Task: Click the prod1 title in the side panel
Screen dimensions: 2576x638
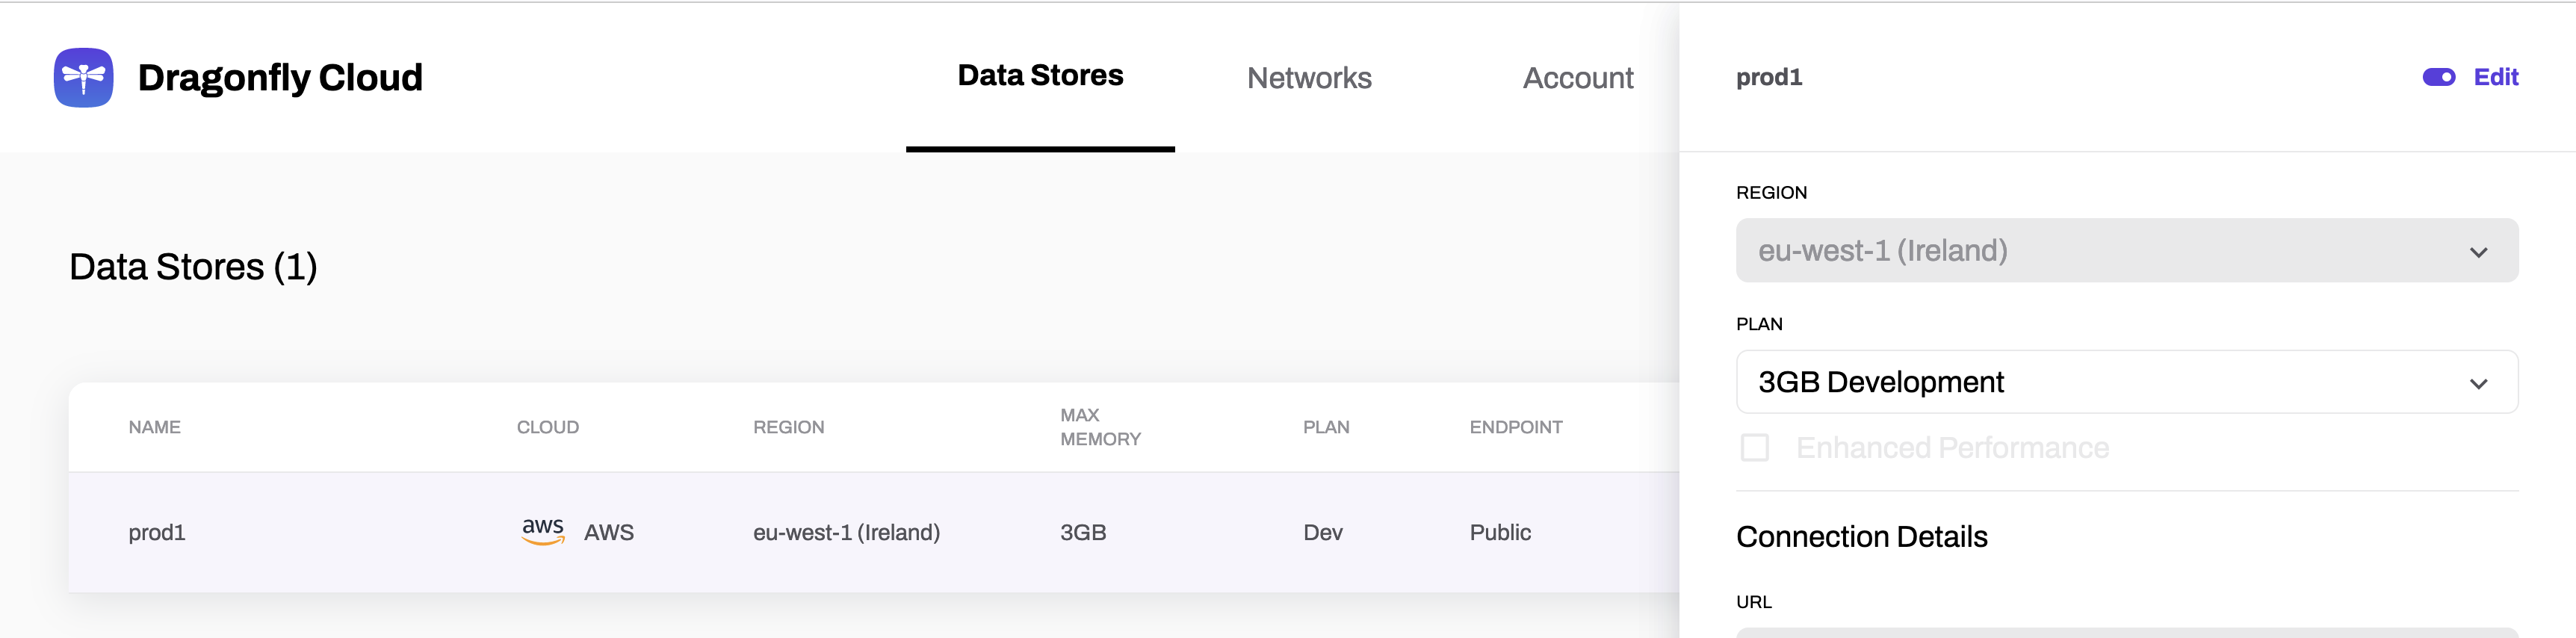Action: [x=1769, y=77]
